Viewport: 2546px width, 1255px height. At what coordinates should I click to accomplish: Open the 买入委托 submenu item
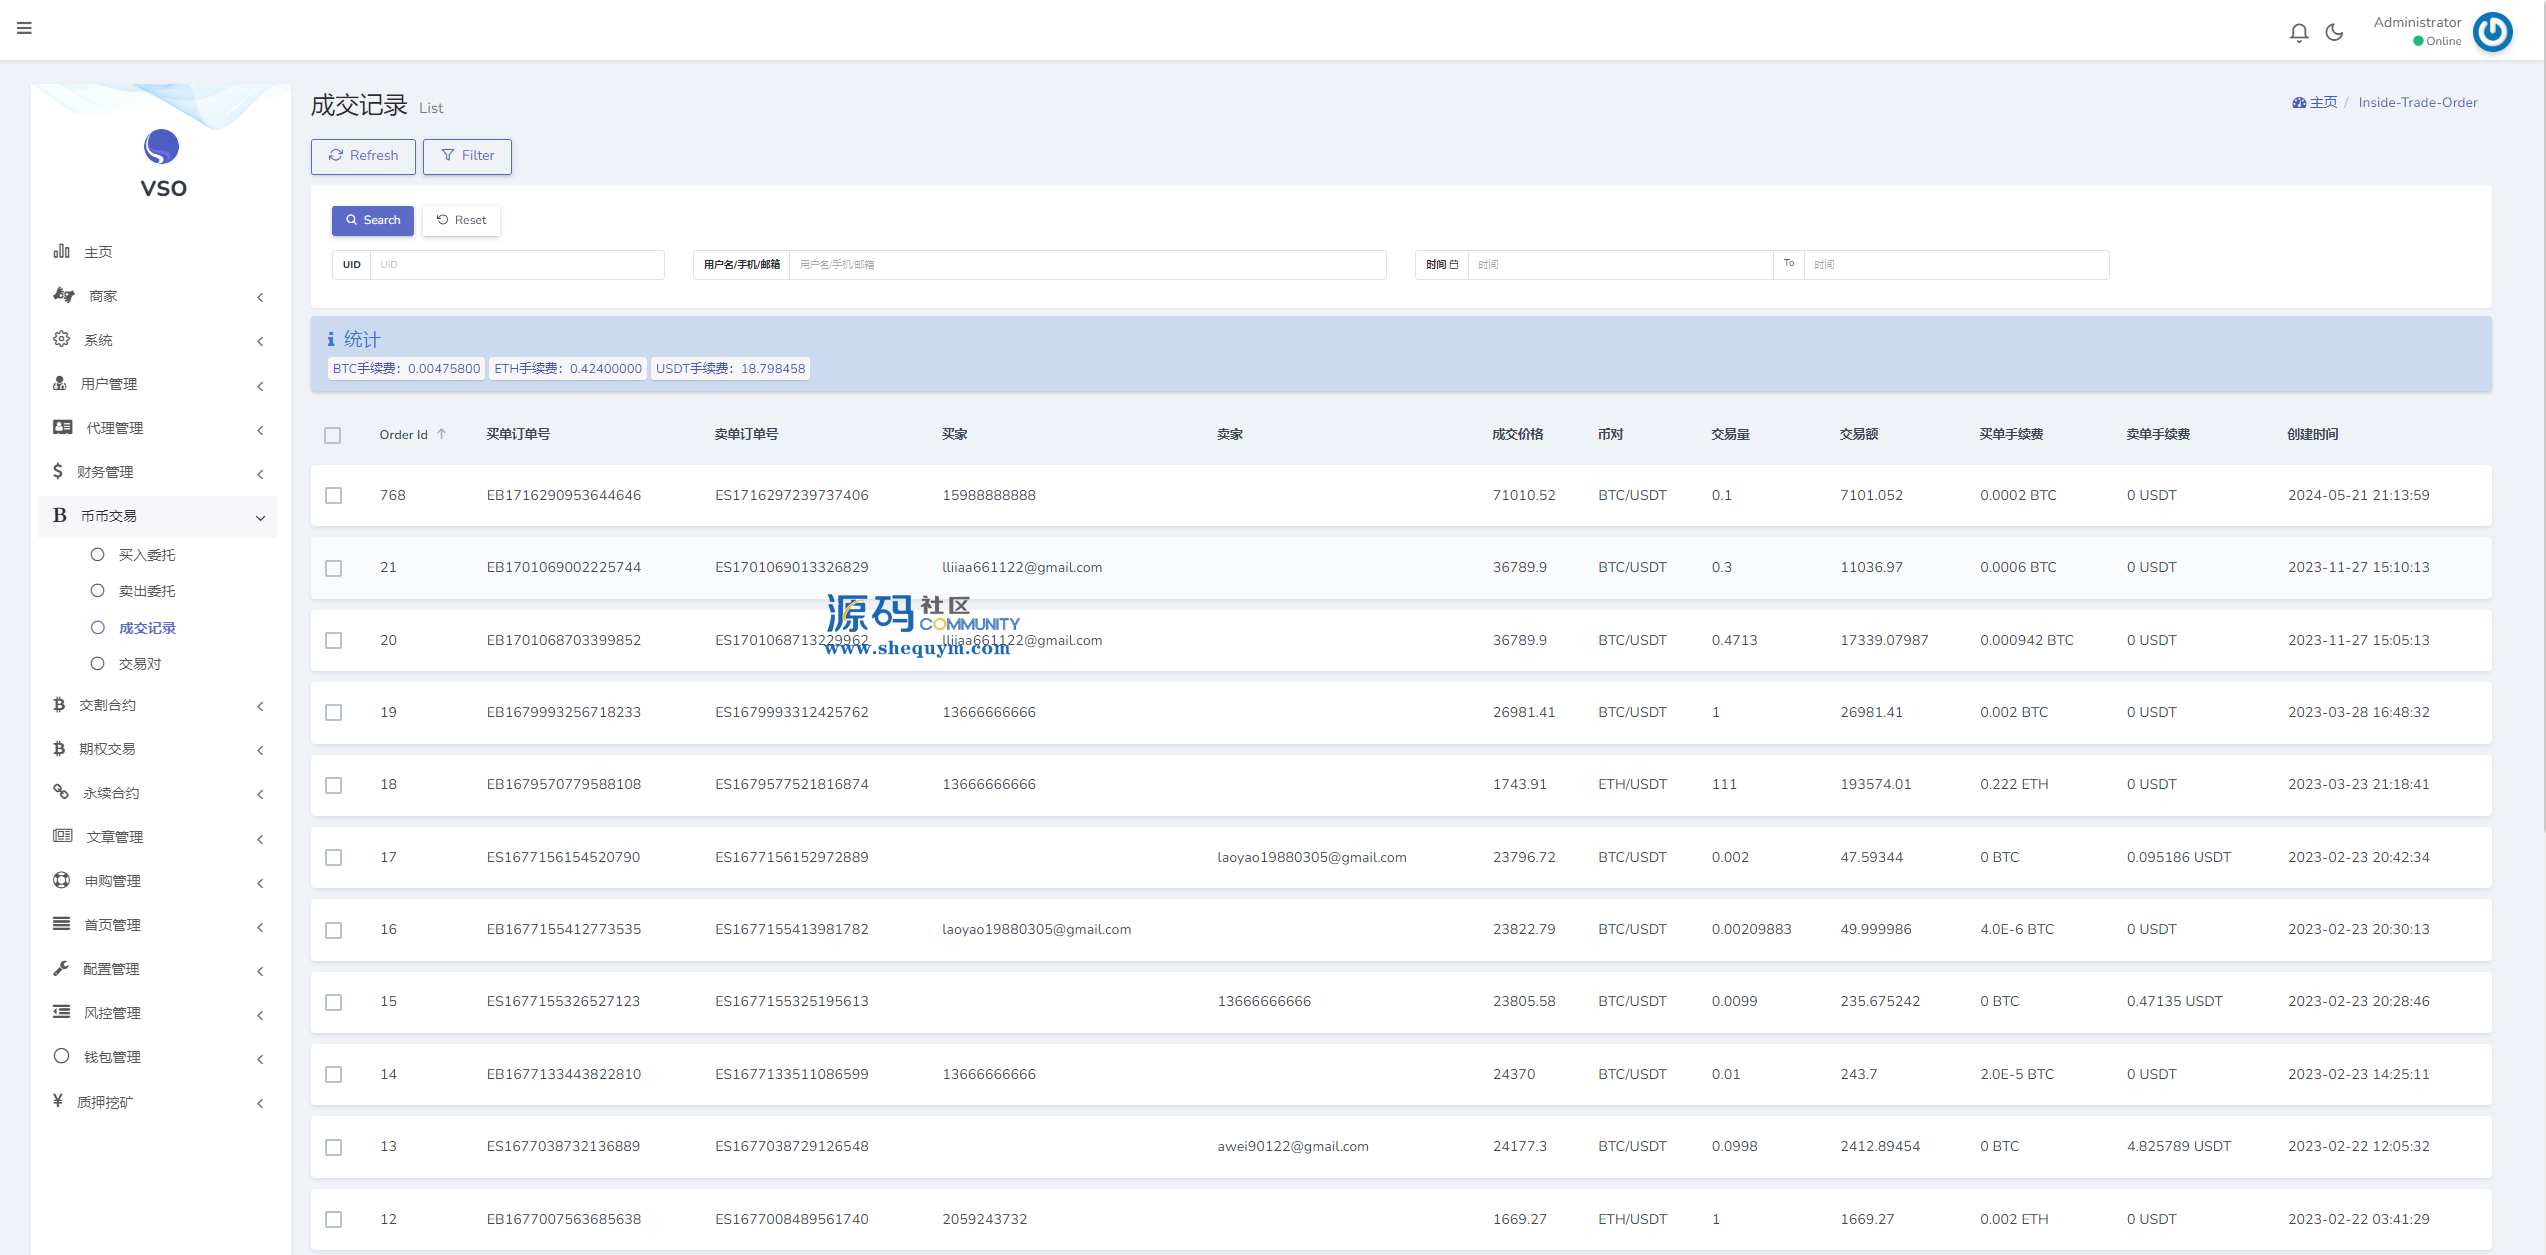point(147,555)
